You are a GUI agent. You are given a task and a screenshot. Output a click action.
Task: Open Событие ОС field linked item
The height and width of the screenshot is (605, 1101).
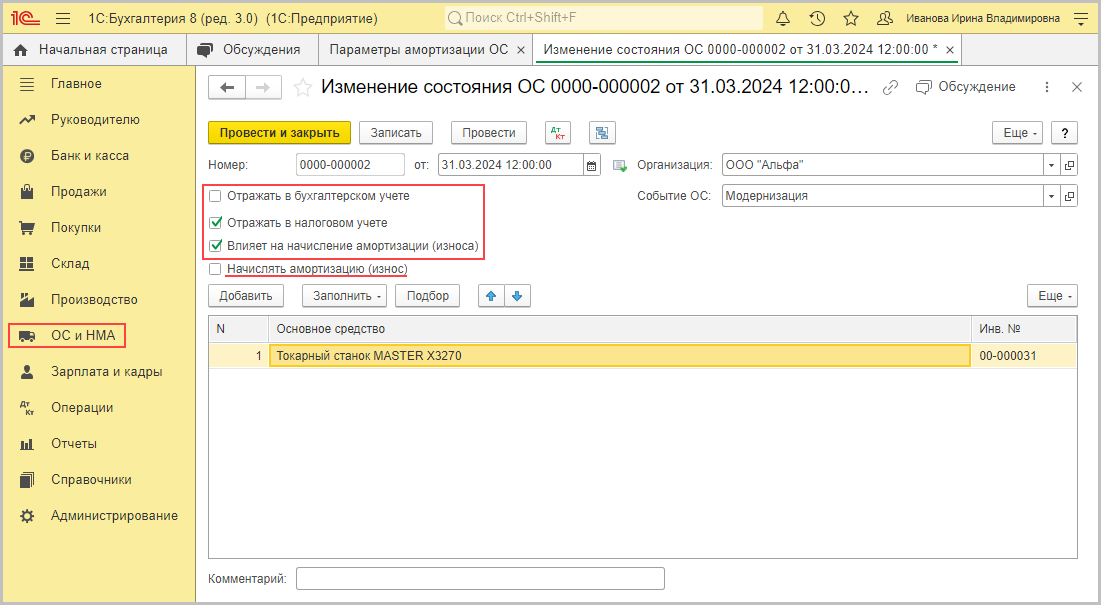[x=1069, y=196]
